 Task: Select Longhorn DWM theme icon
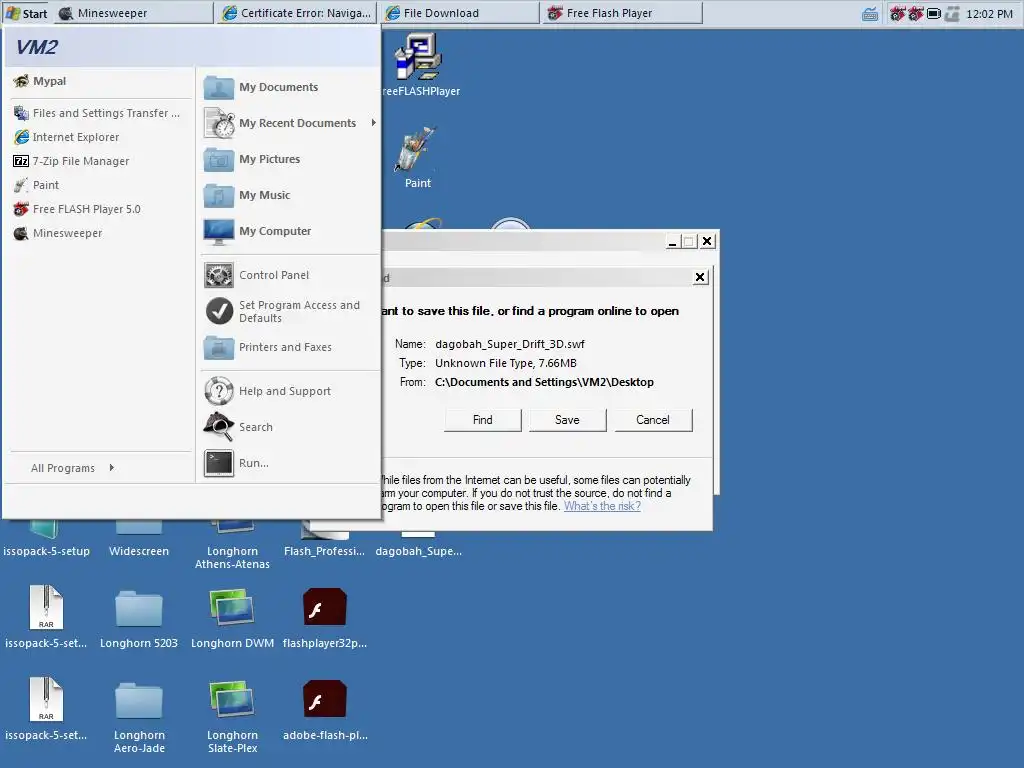coord(232,618)
